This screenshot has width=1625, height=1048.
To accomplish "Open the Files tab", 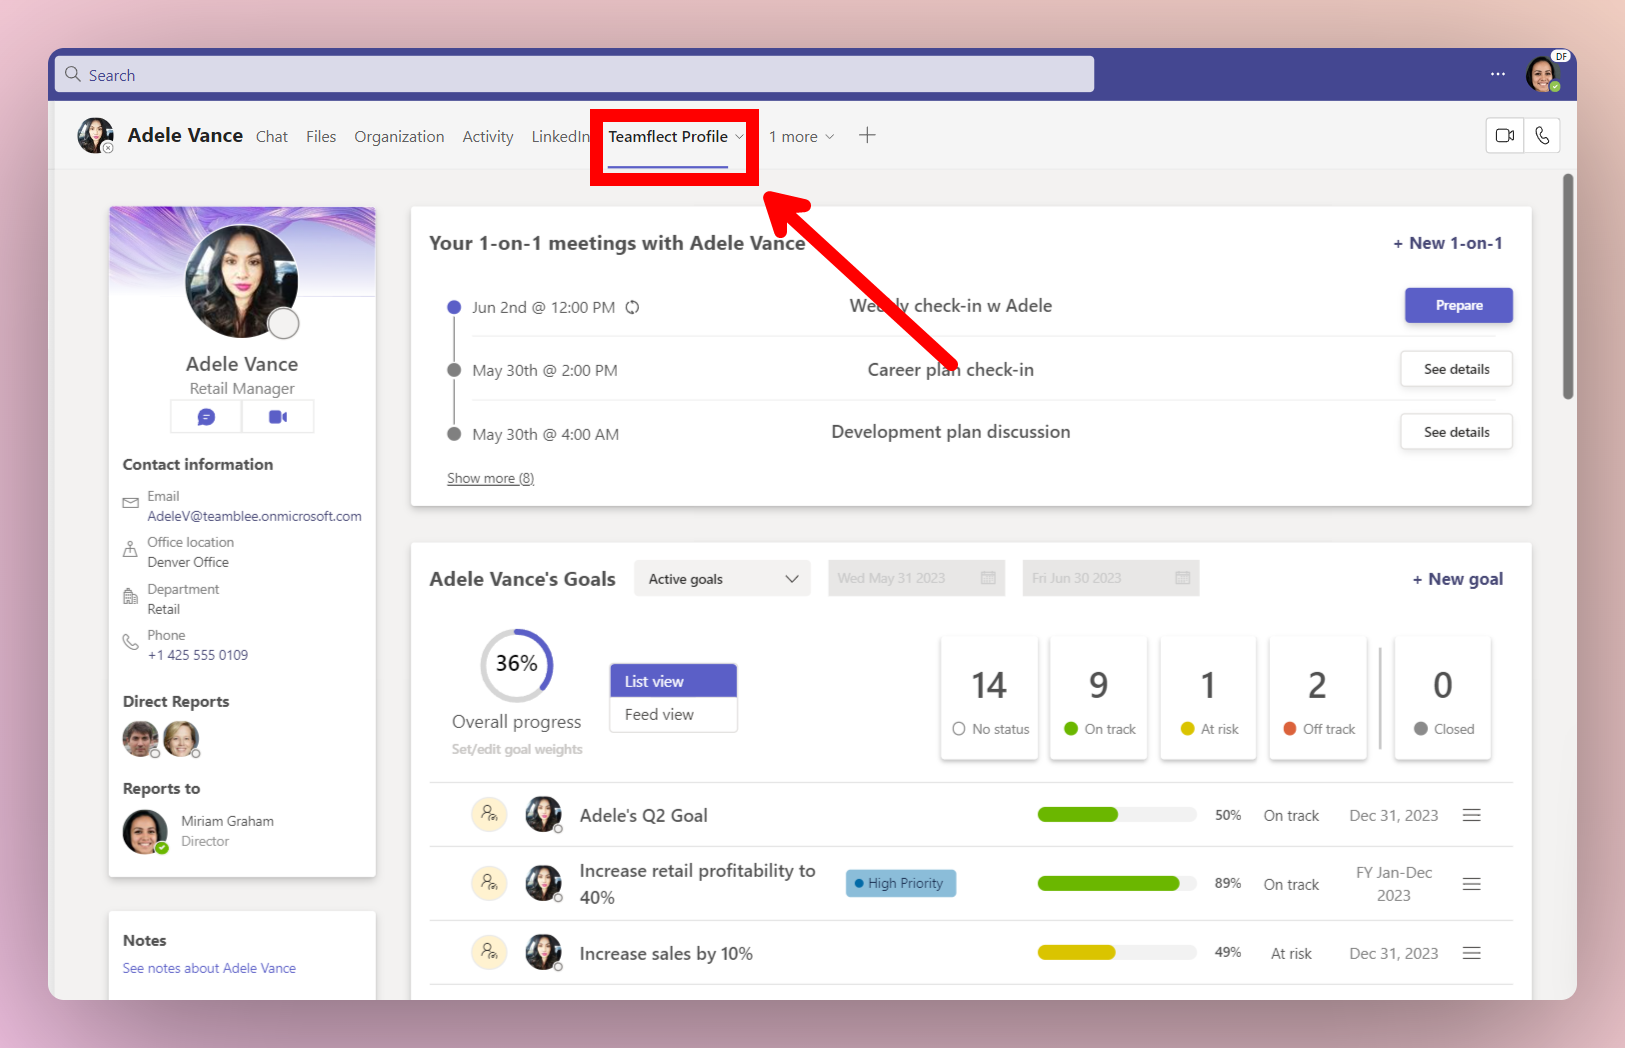I will (x=321, y=136).
